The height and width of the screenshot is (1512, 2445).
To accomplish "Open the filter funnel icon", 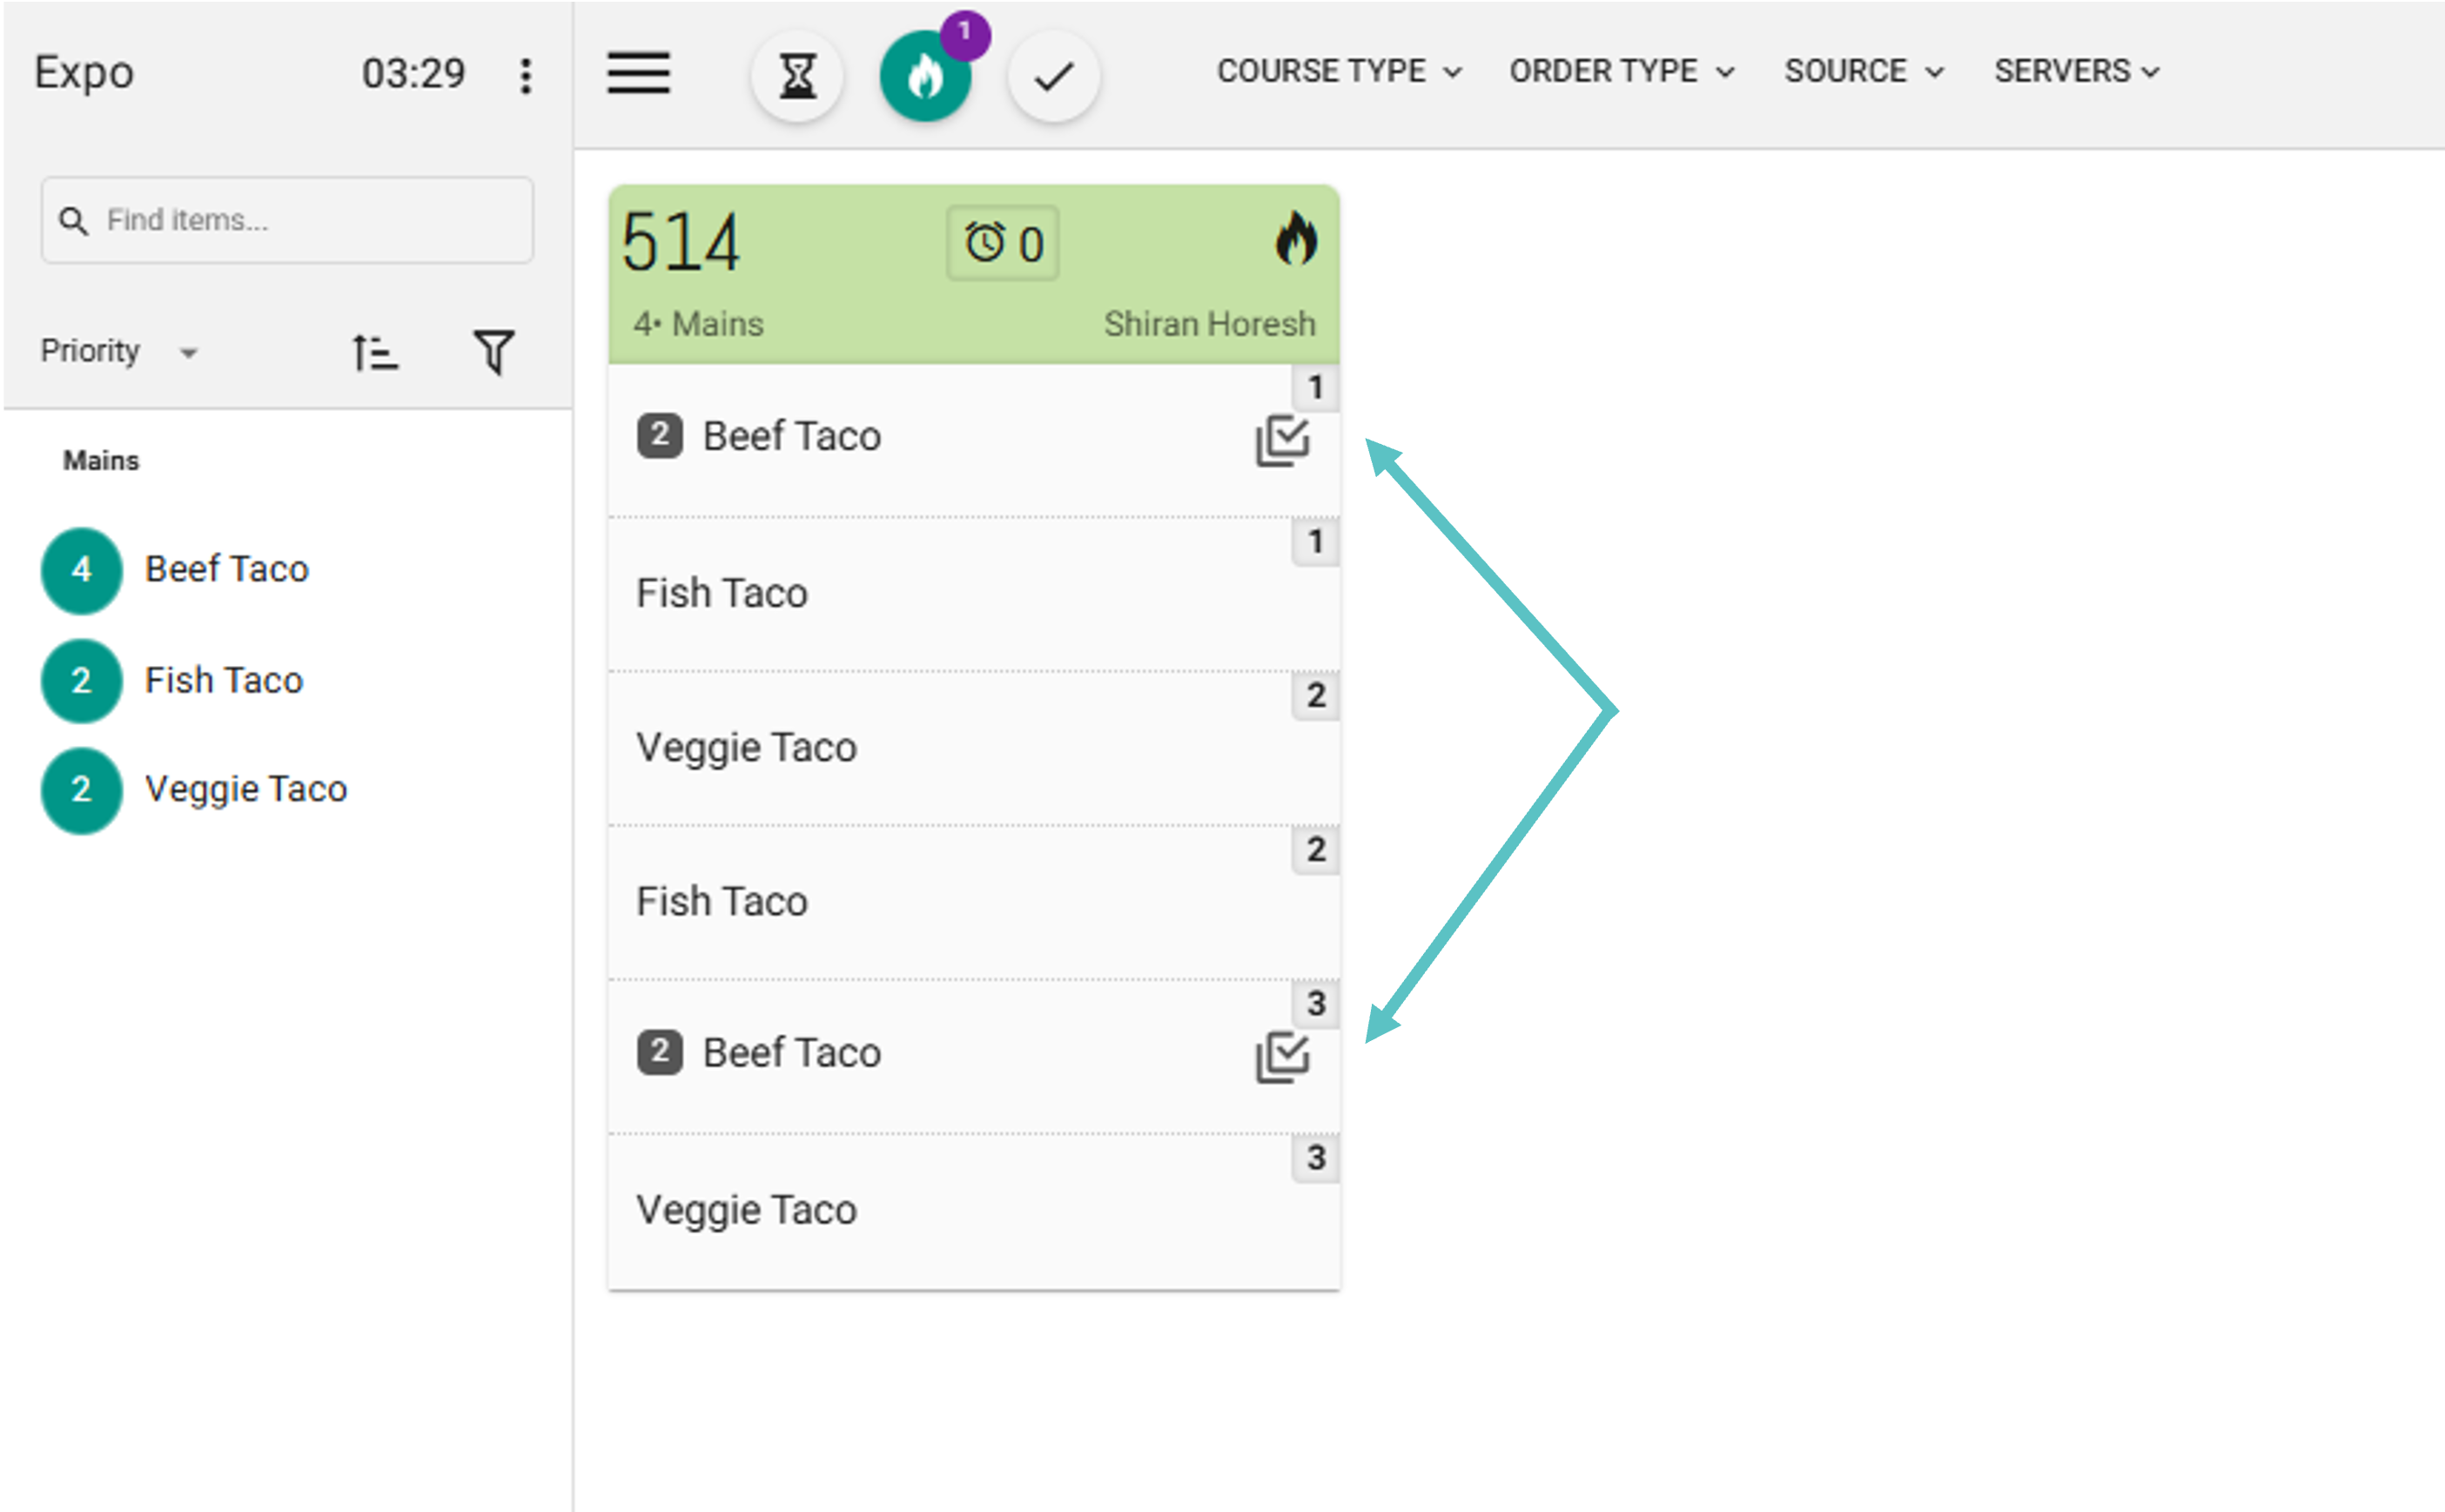I will (493, 352).
